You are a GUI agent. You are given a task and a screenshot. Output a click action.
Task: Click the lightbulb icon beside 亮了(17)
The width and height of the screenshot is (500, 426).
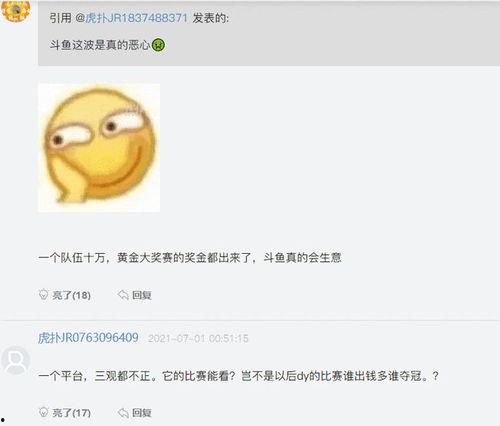tap(43, 412)
